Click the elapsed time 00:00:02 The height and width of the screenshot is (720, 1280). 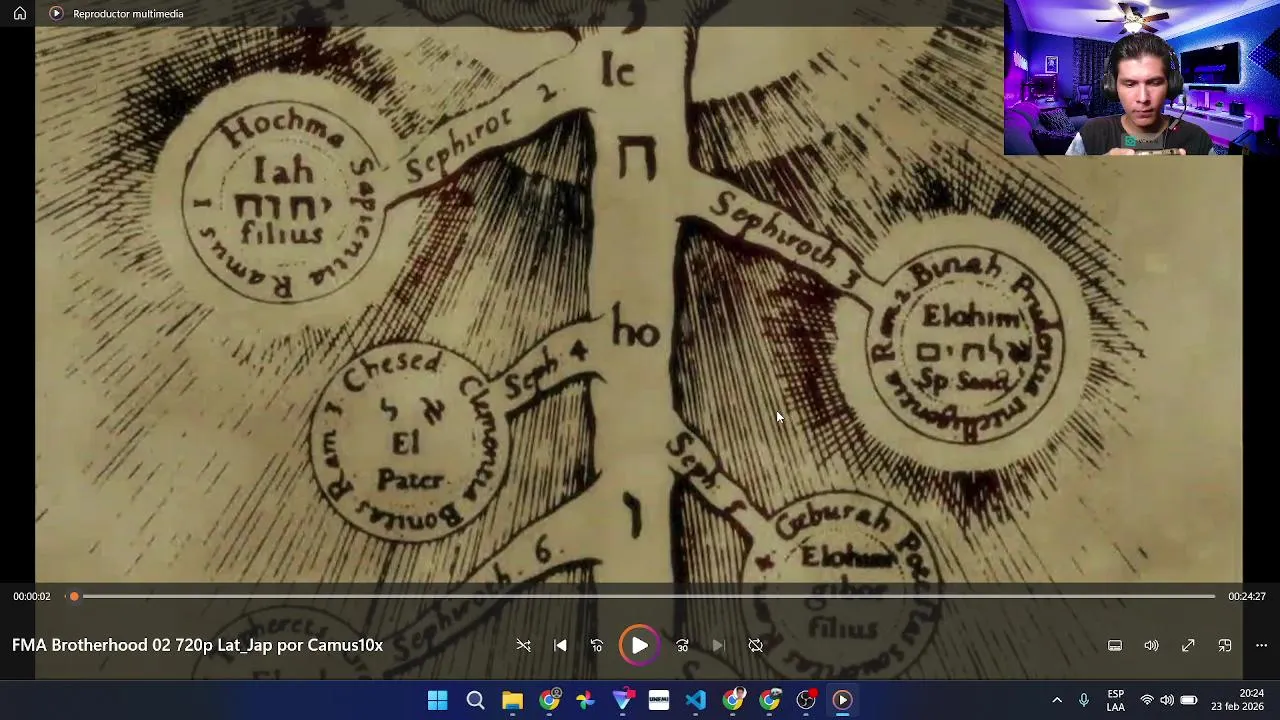pos(32,596)
